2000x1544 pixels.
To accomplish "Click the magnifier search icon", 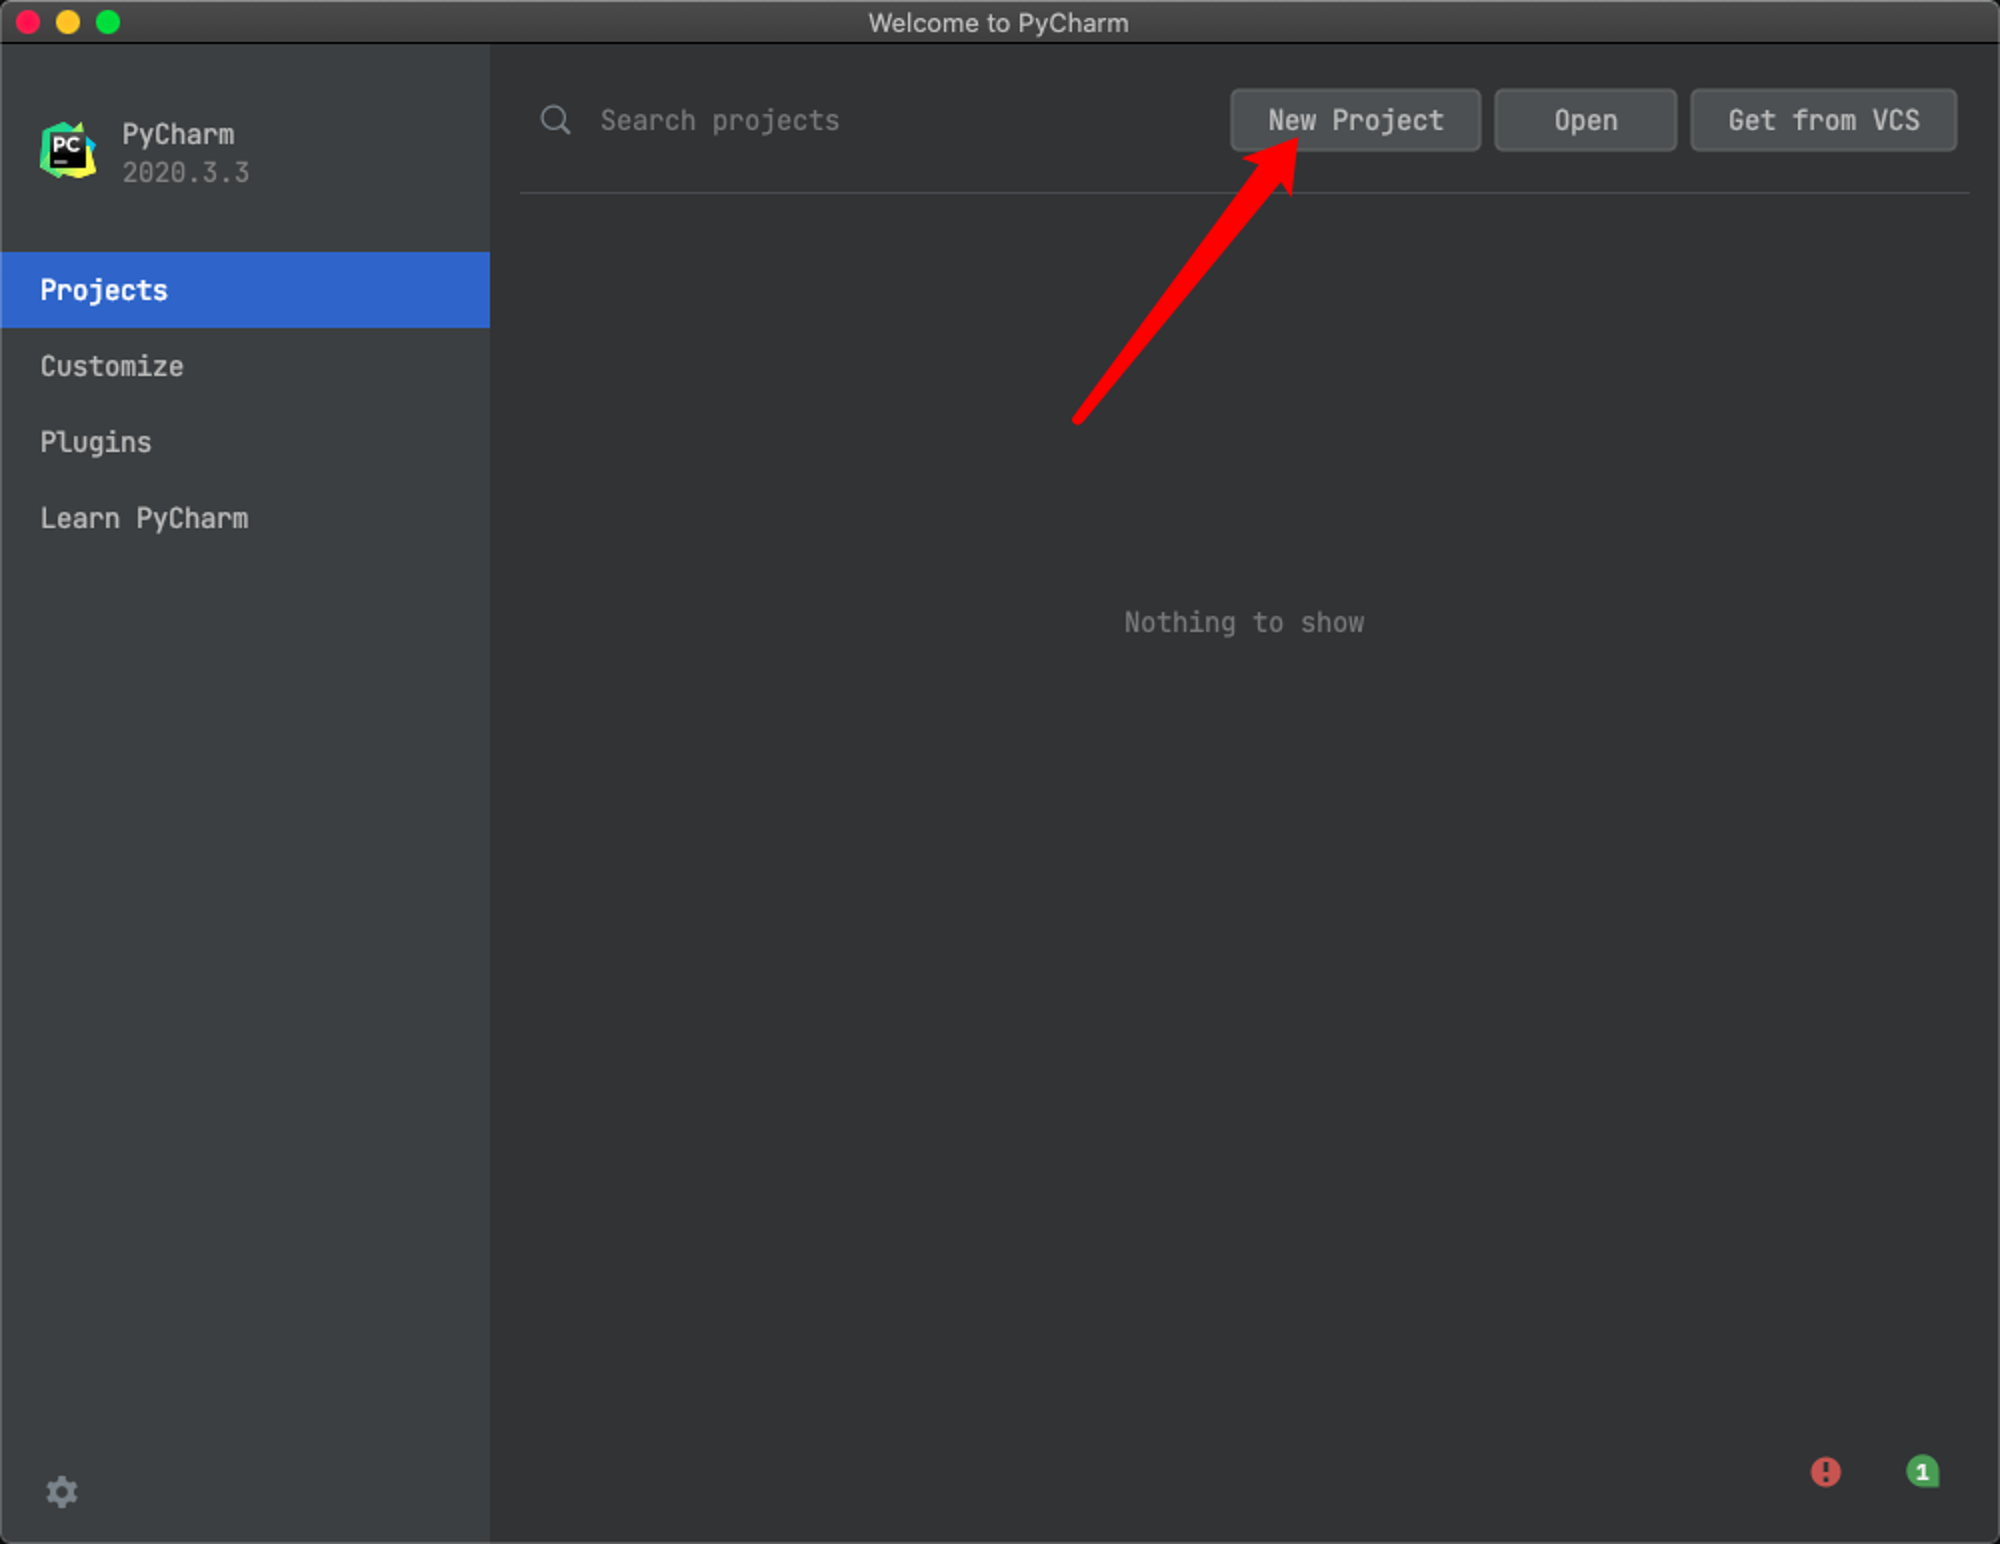I will pyautogui.click(x=556, y=120).
